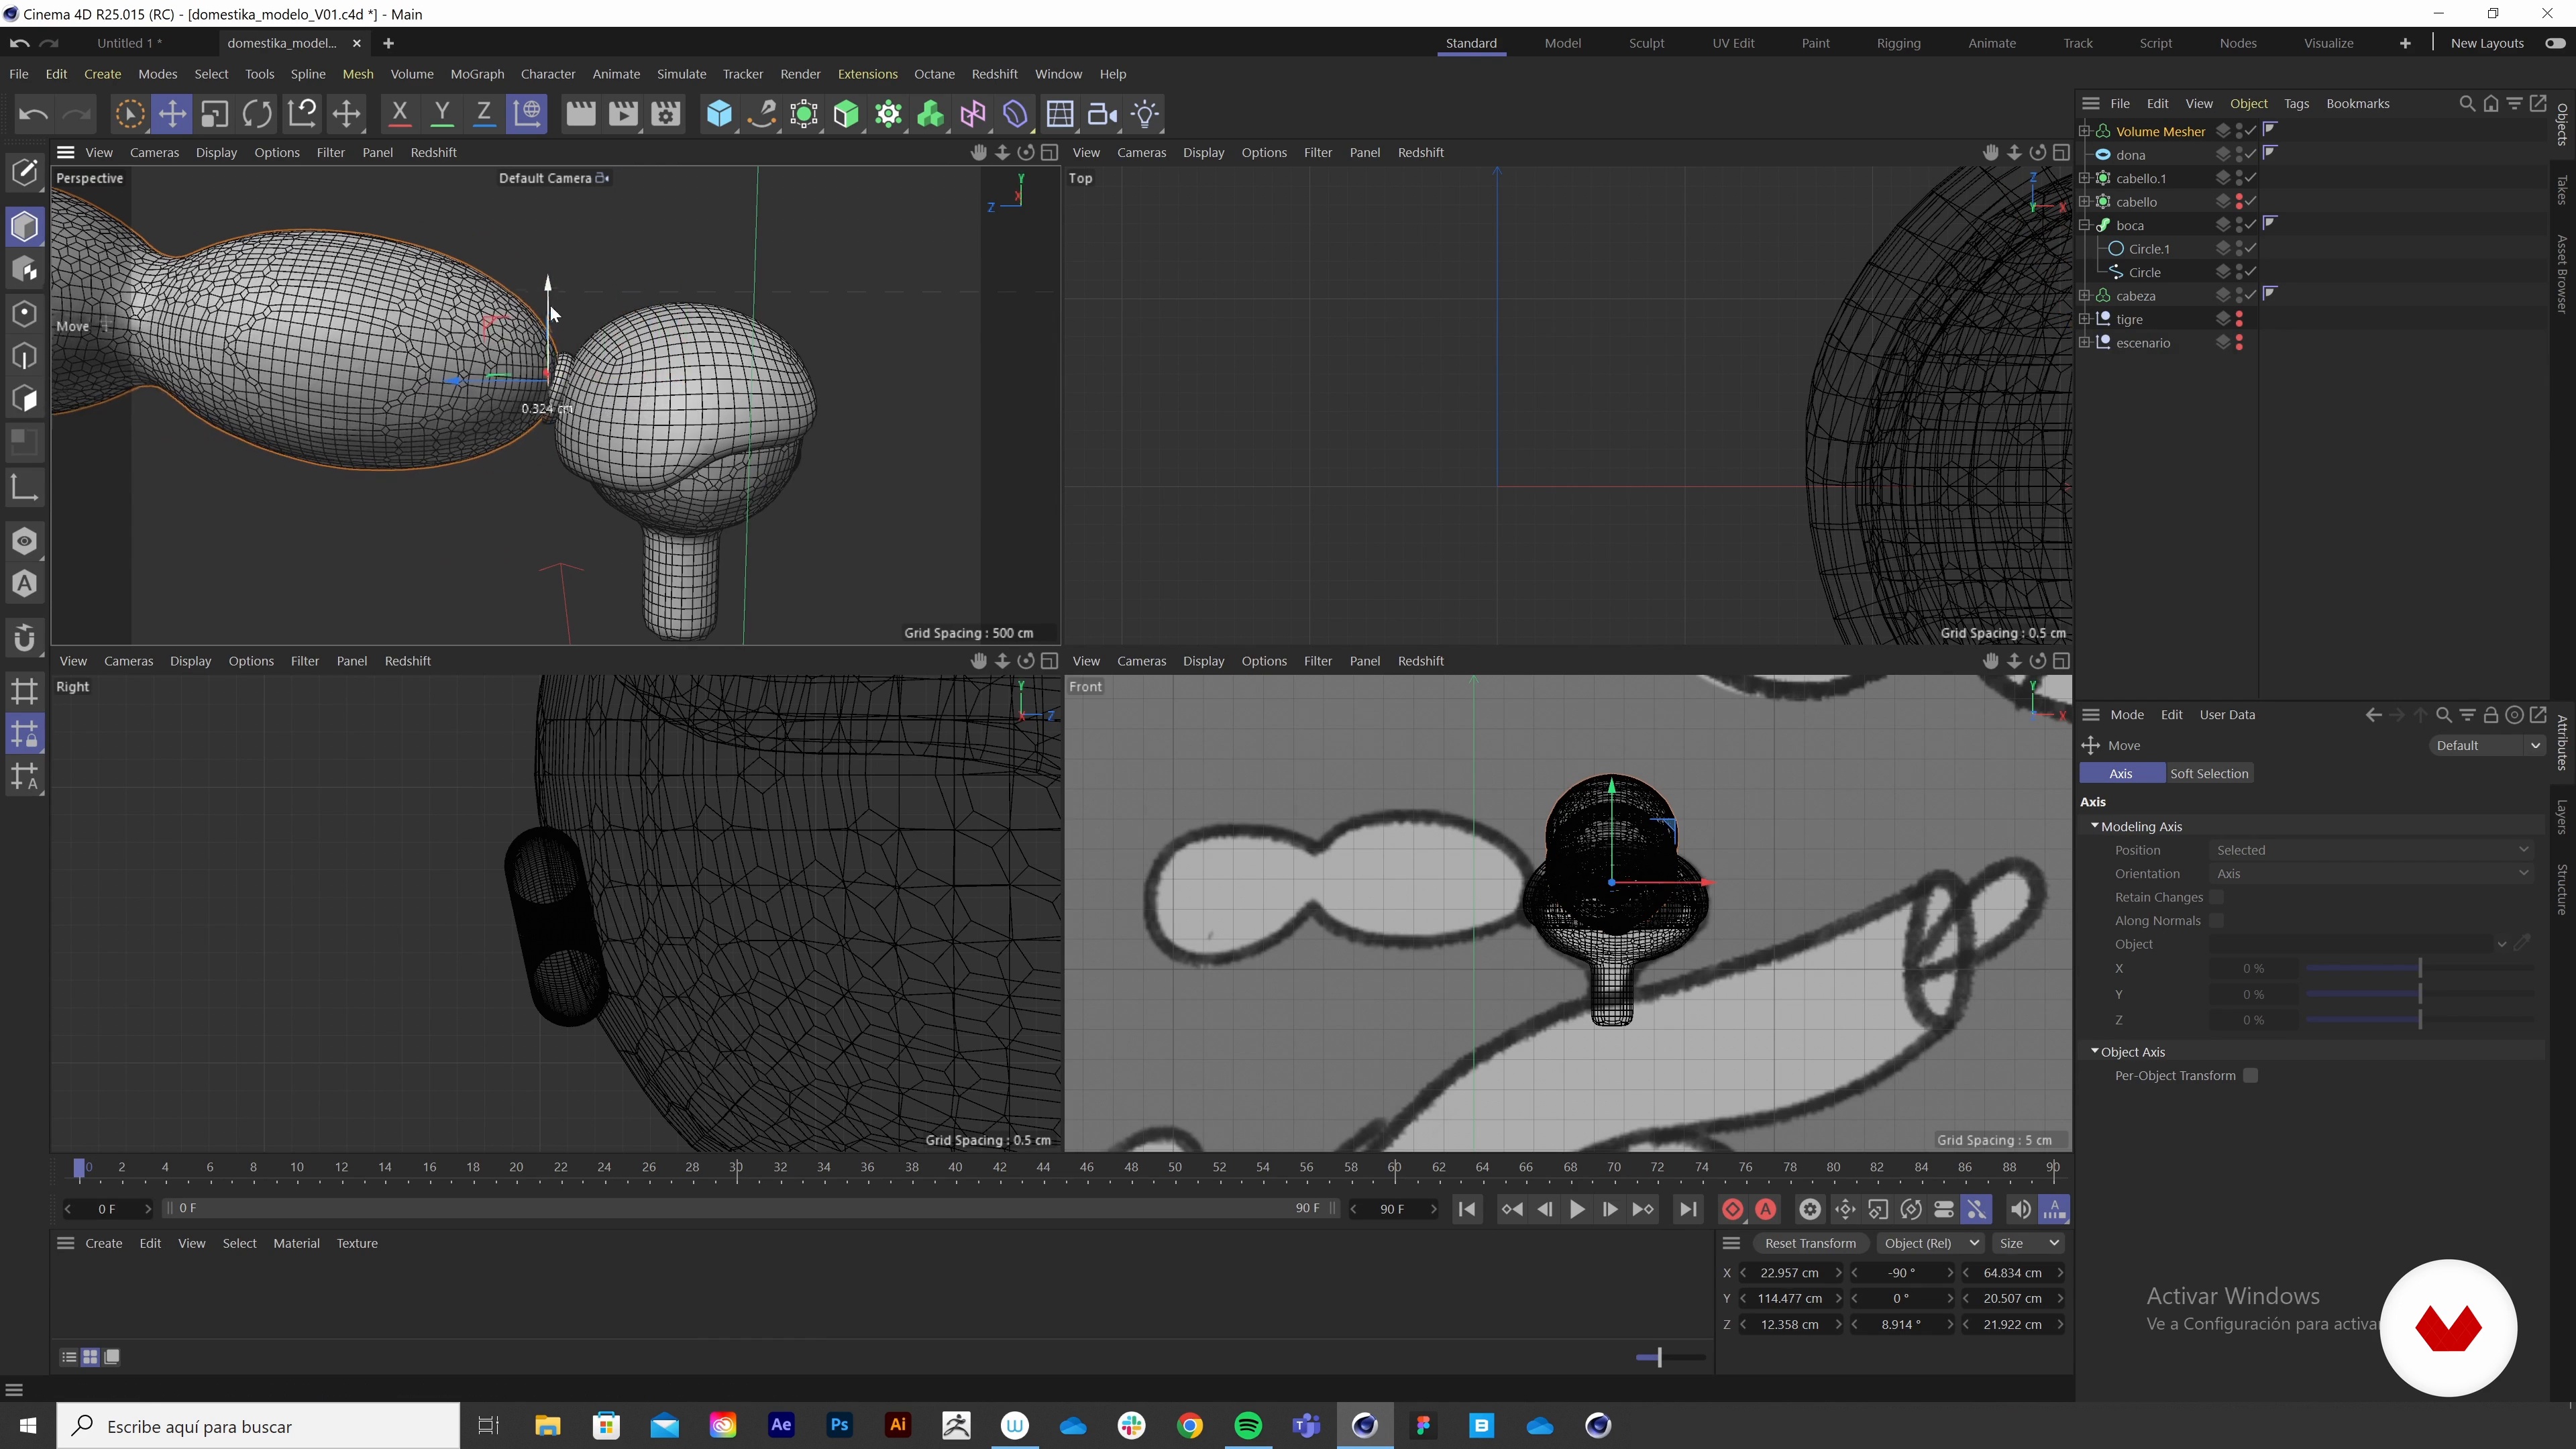Click the Enable Snap icon in left palette

25,638
